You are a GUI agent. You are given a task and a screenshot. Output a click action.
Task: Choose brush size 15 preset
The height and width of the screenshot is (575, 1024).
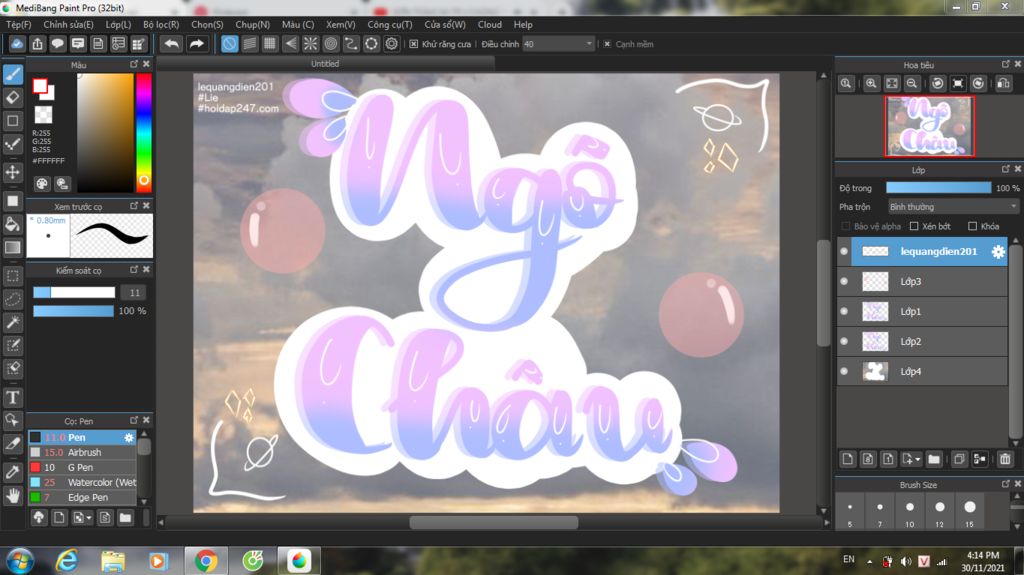970,512
